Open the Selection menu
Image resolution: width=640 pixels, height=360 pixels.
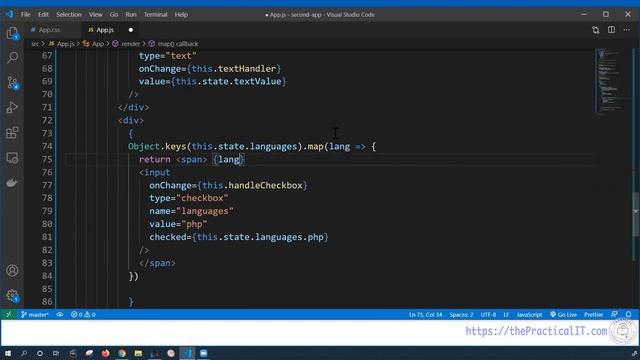click(69, 14)
